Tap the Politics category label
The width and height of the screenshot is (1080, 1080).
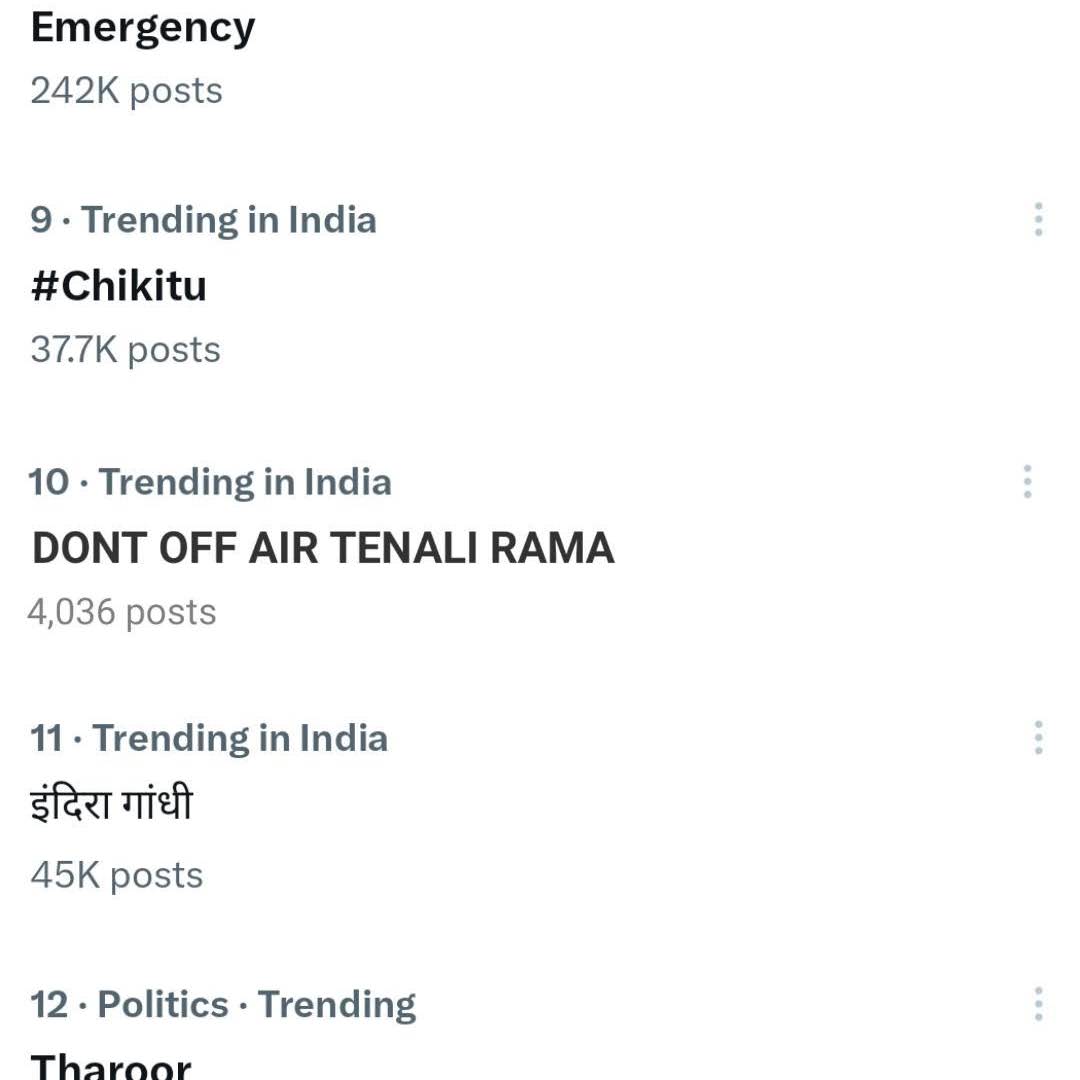[x=163, y=1005]
